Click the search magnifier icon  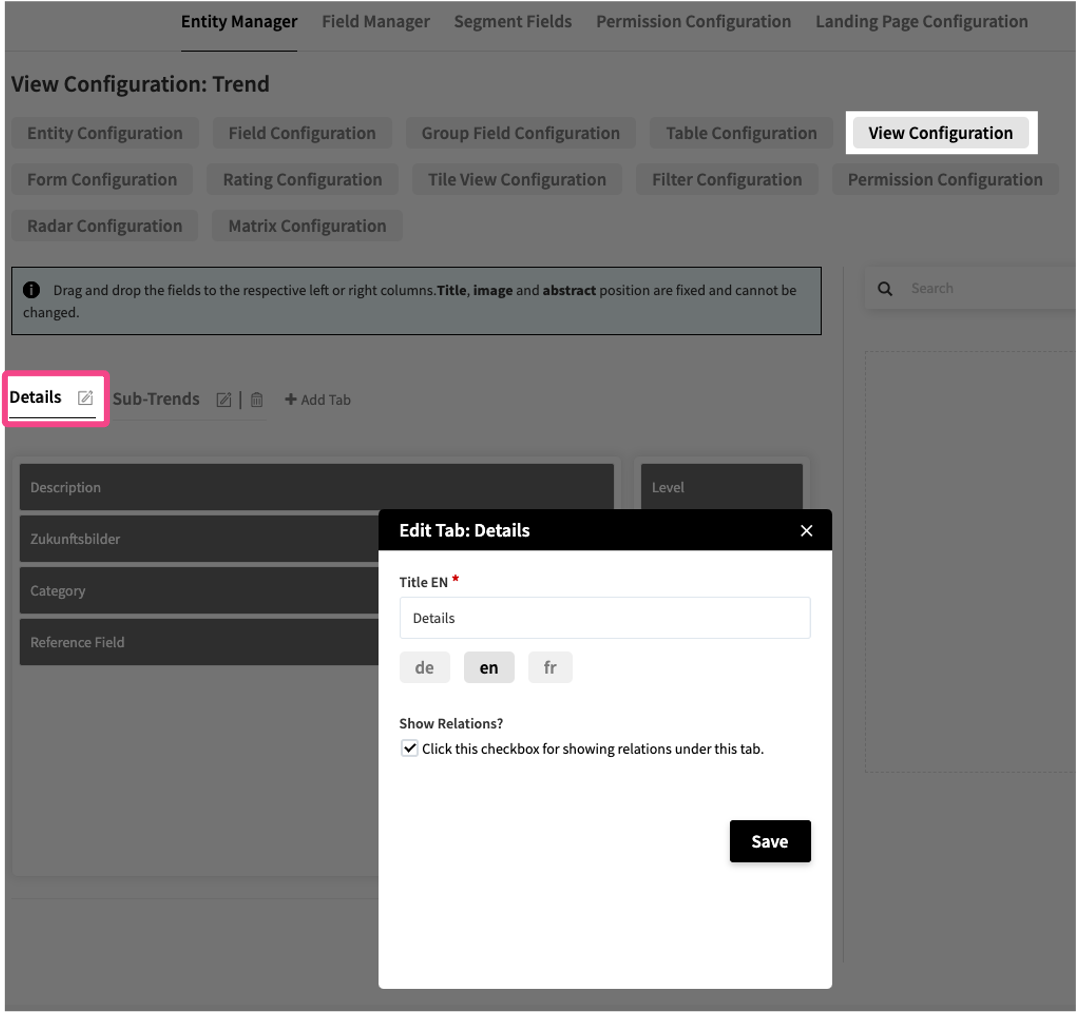885,289
